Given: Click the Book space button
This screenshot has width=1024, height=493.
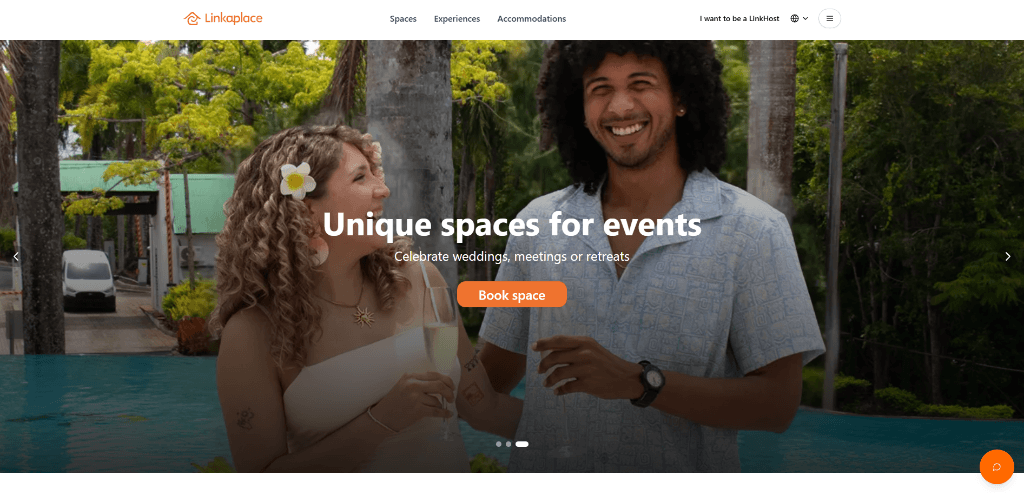Looking at the screenshot, I should pyautogui.click(x=512, y=294).
